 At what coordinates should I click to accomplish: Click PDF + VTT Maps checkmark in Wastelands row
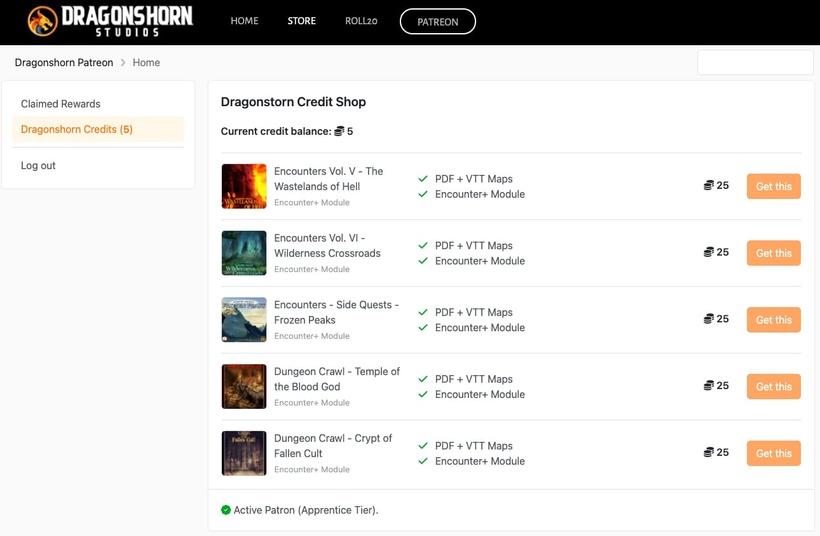pyautogui.click(x=423, y=179)
